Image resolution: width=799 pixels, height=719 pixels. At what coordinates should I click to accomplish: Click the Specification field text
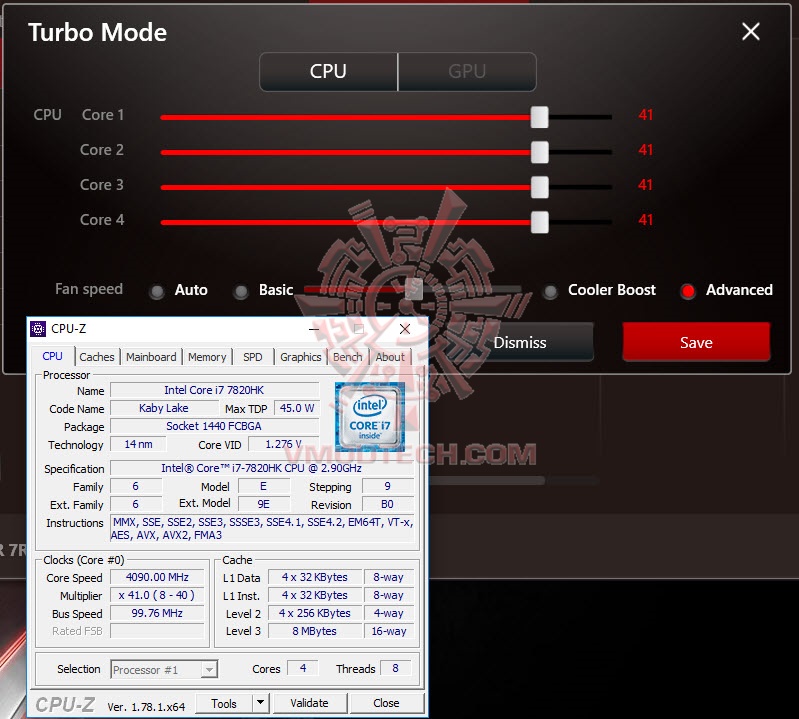[261, 468]
